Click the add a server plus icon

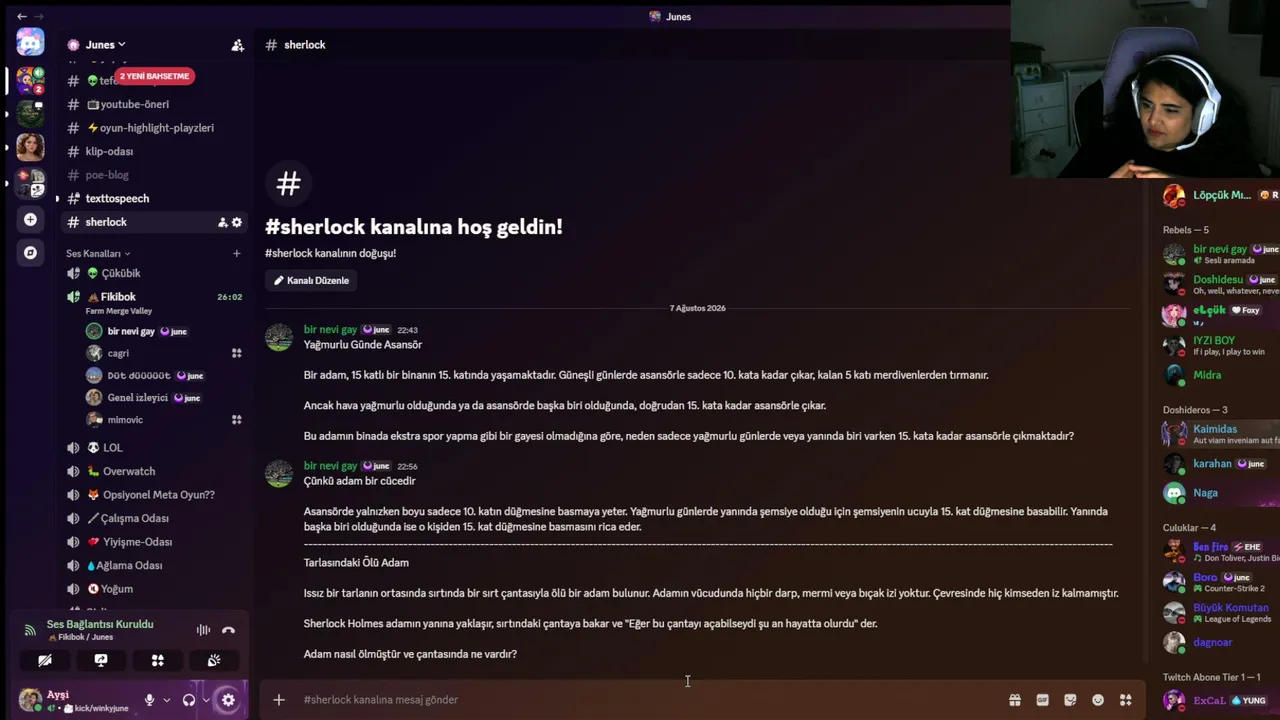[30, 220]
